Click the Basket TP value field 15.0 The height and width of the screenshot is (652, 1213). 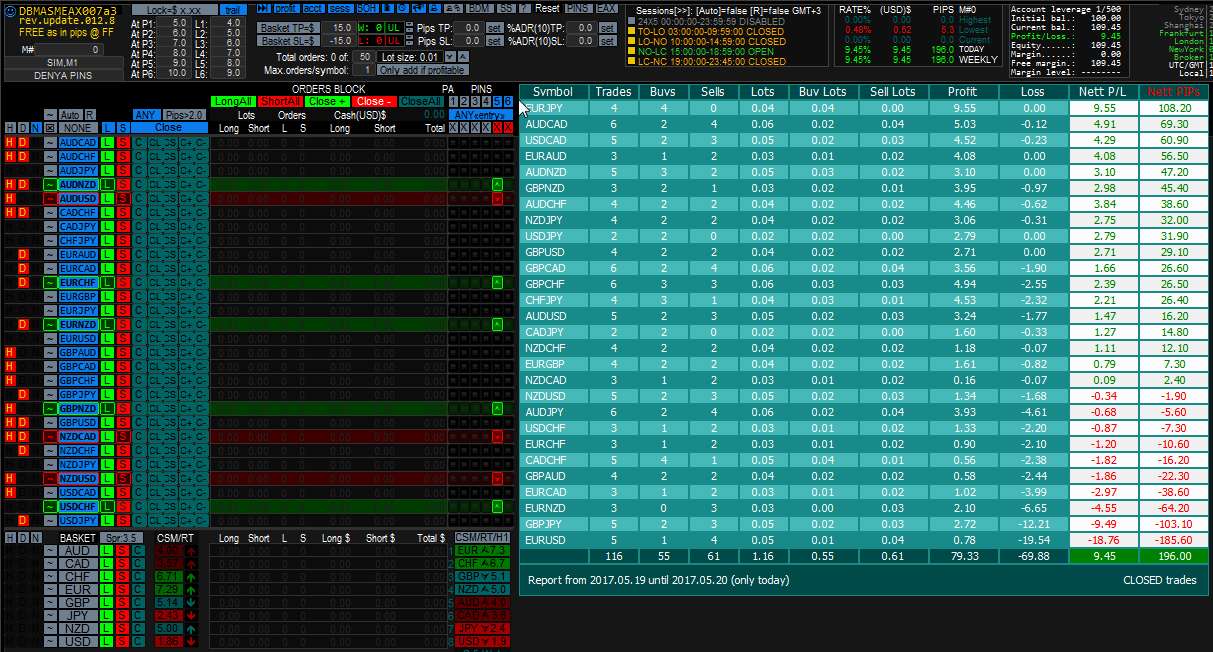[x=340, y=28]
